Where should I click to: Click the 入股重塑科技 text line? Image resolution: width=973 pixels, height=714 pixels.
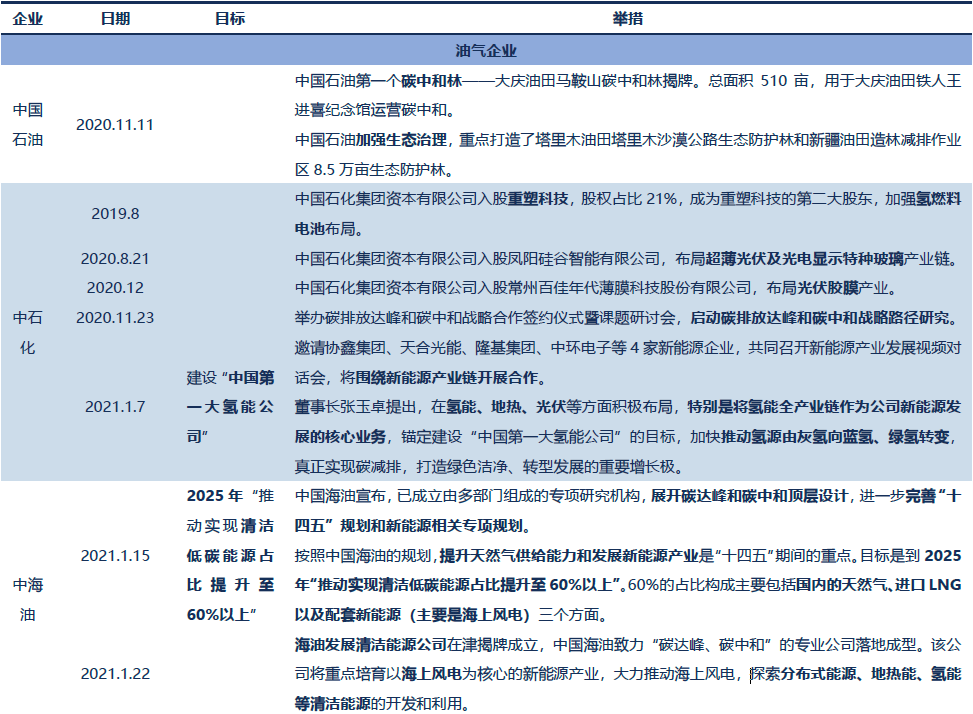[x=628, y=199]
